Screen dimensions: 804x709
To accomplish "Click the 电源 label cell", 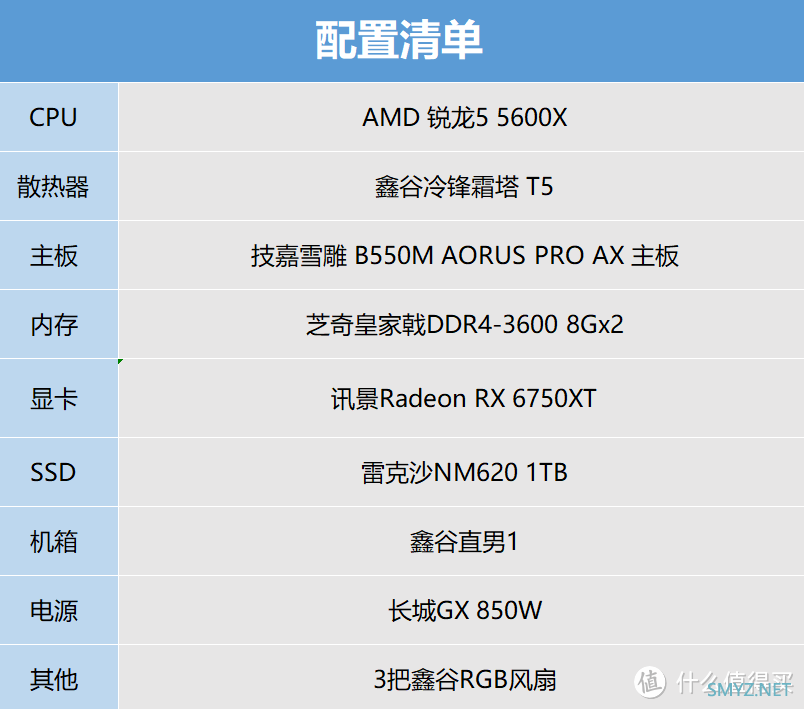I will tap(59, 610).
